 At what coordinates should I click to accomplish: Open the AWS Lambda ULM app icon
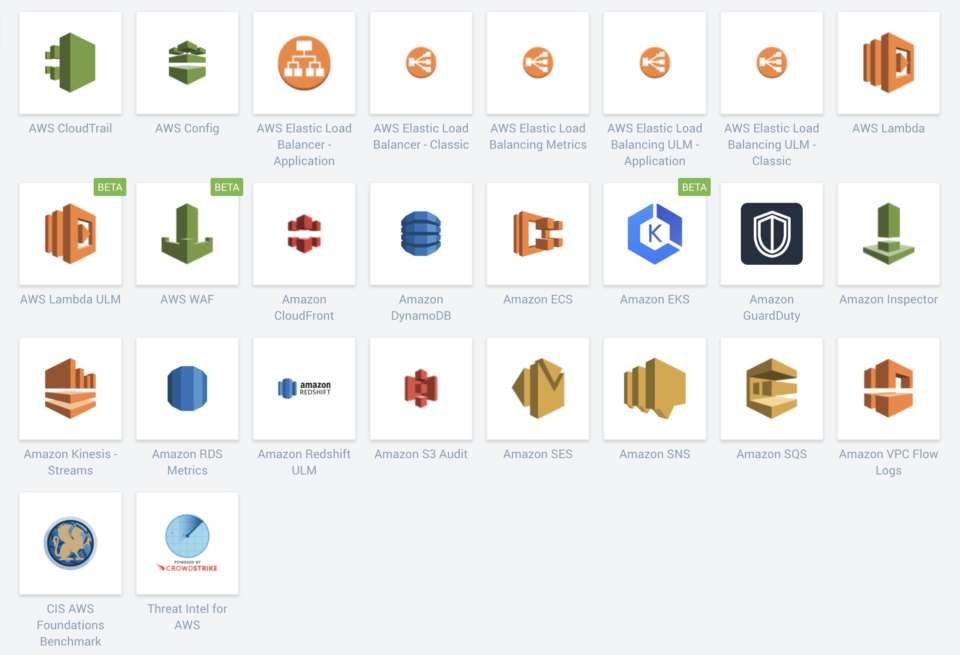tap(70, 234)
